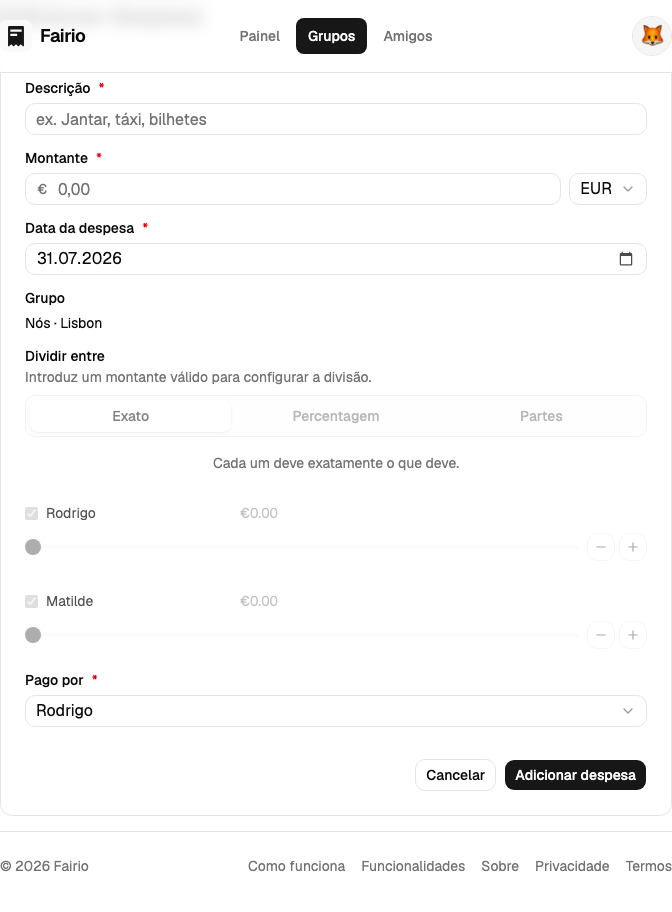Toggle the Rodrigo checkbox
The image size is (672, 912).
click(x=31, y=514)
